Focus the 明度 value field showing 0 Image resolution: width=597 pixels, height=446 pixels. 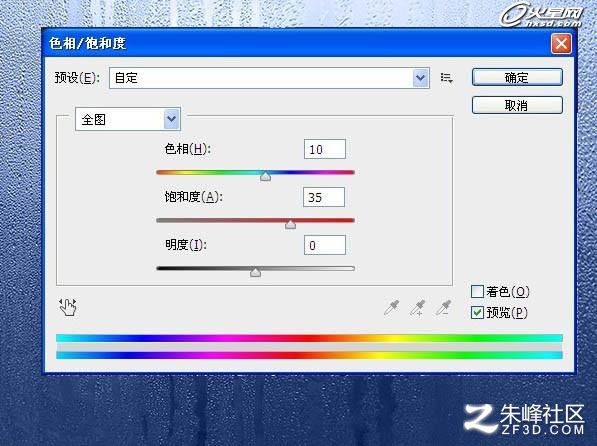point(325,245)
